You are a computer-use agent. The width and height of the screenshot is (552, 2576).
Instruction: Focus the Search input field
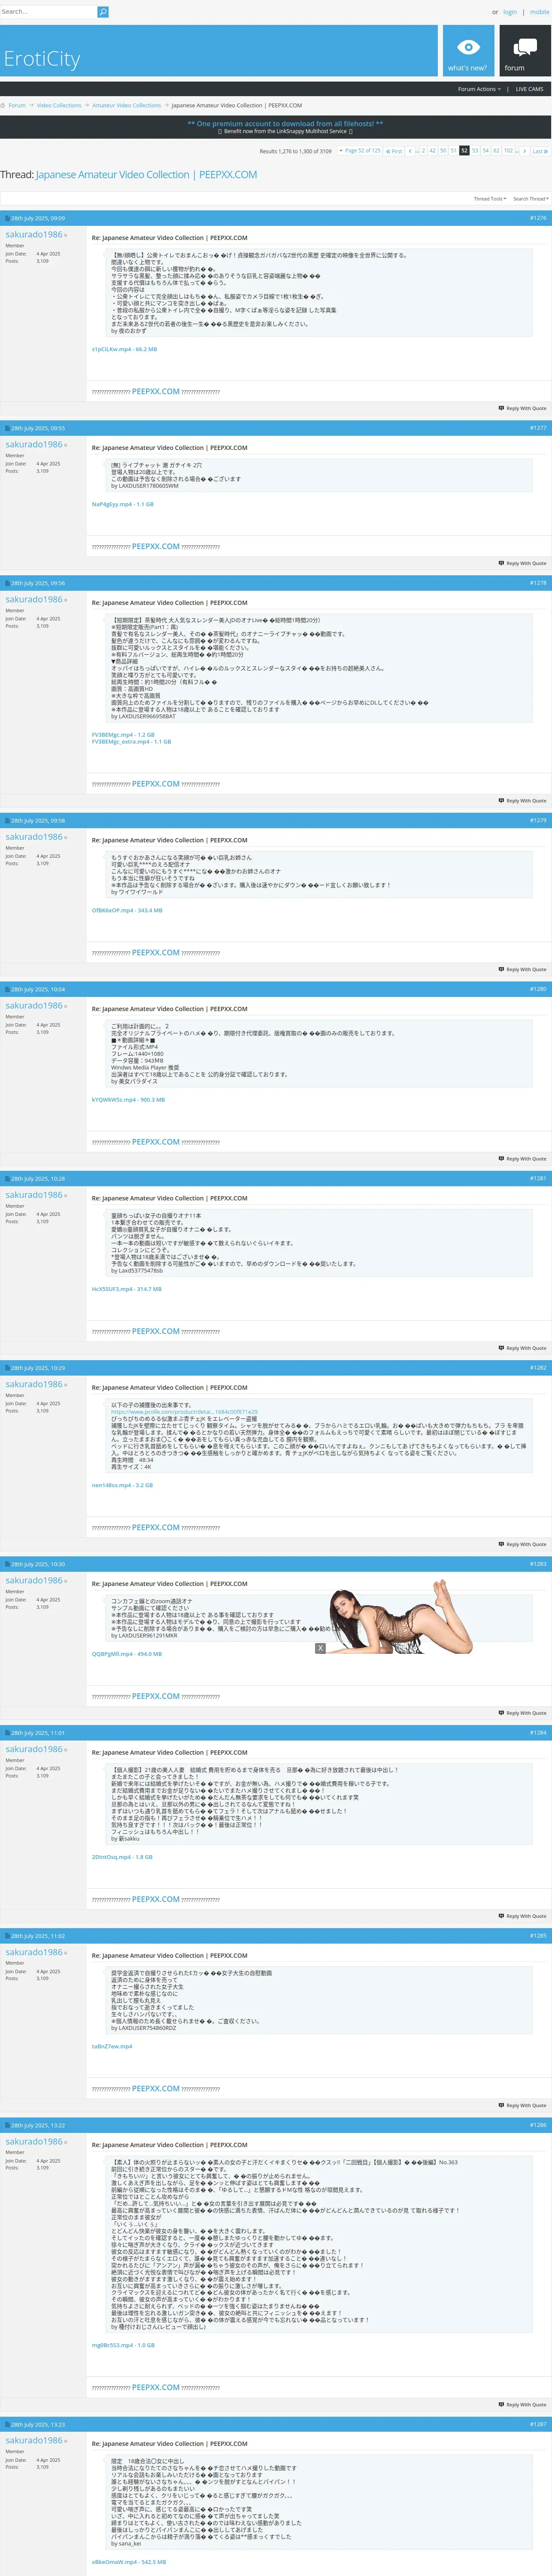48,12
